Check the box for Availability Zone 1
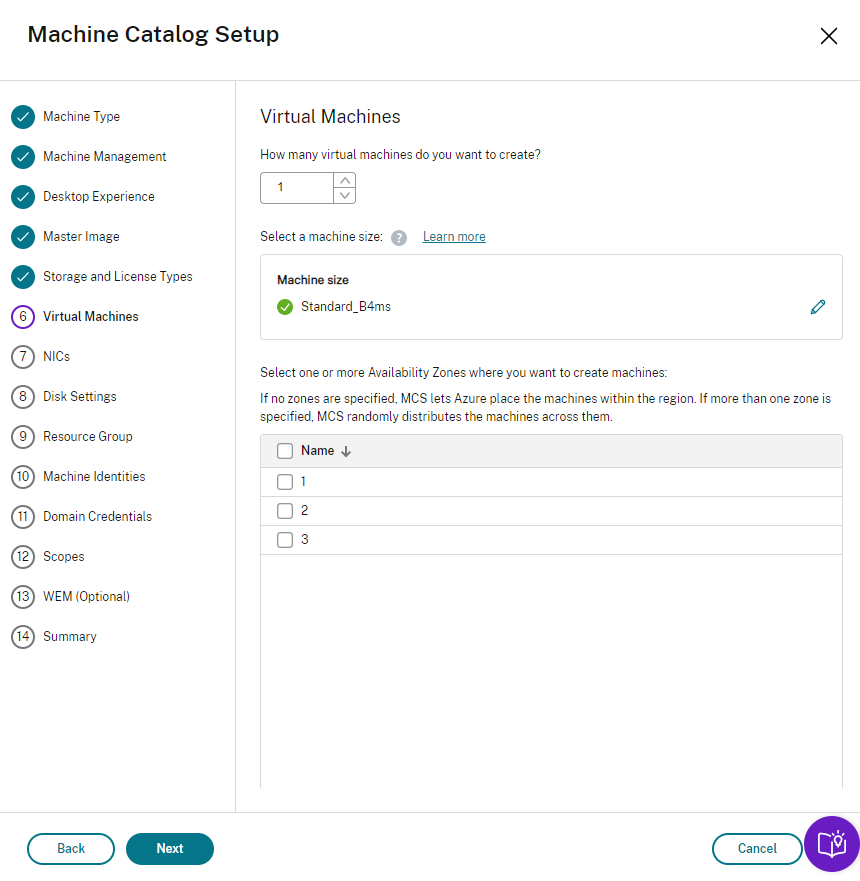 tap(285, 482)
